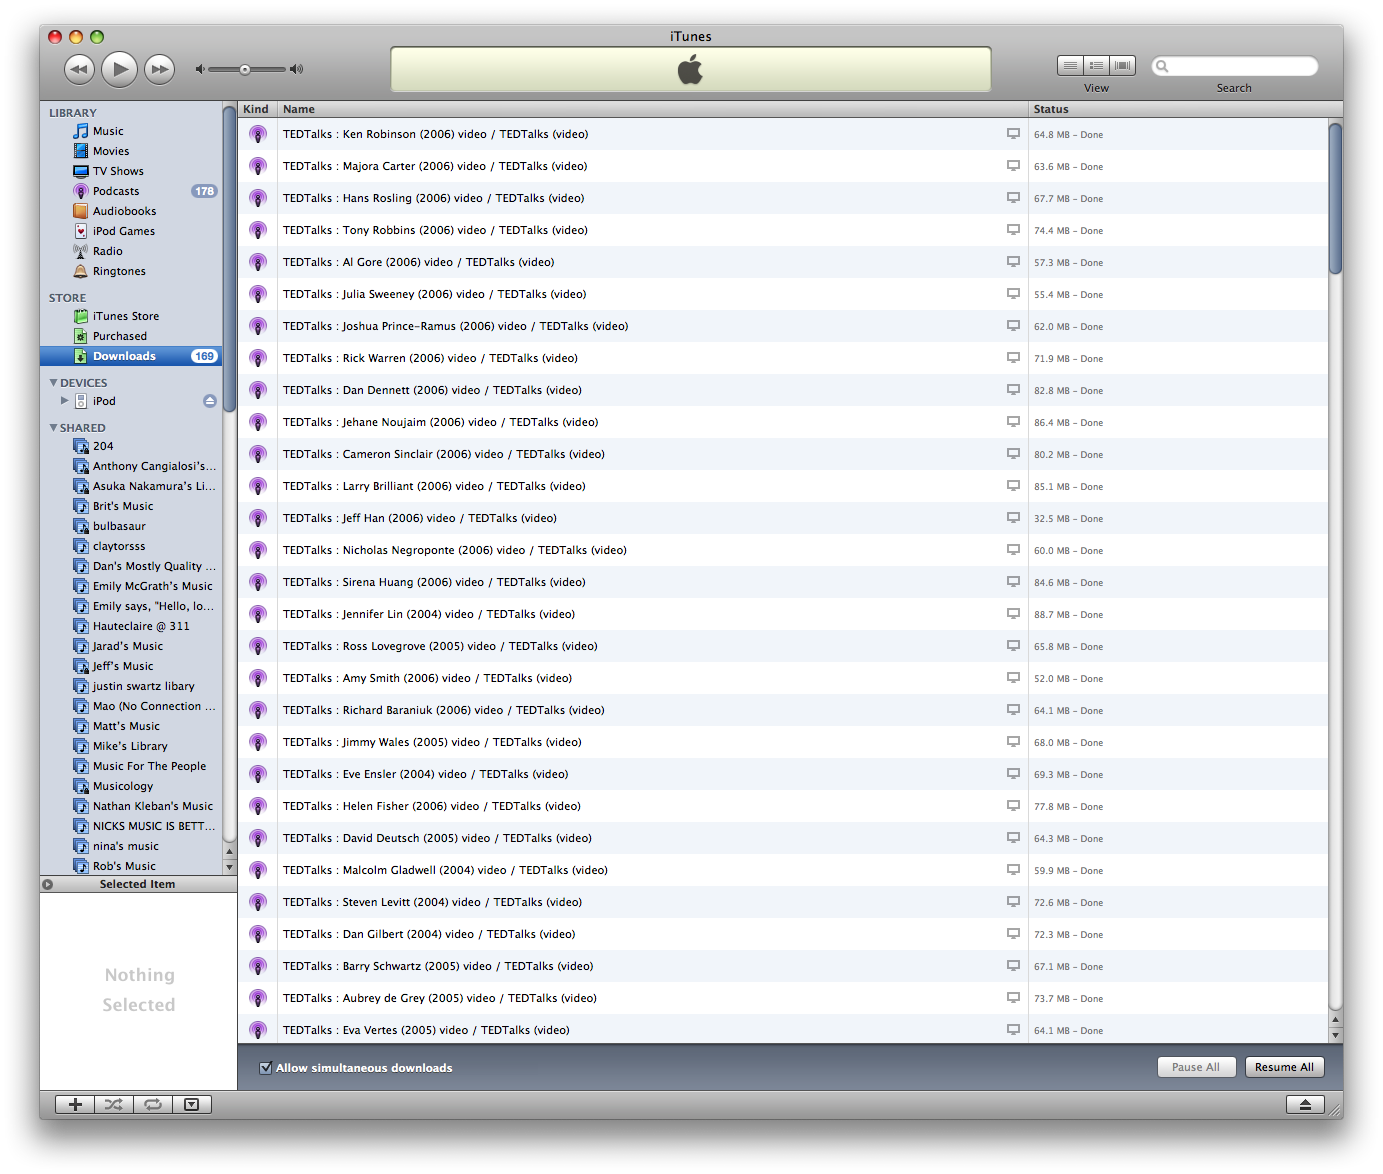The width and height of the screenshot is (1383, 1174).
Task: Click podcast icon for Jeff Han row
Action: click(258, 518)
